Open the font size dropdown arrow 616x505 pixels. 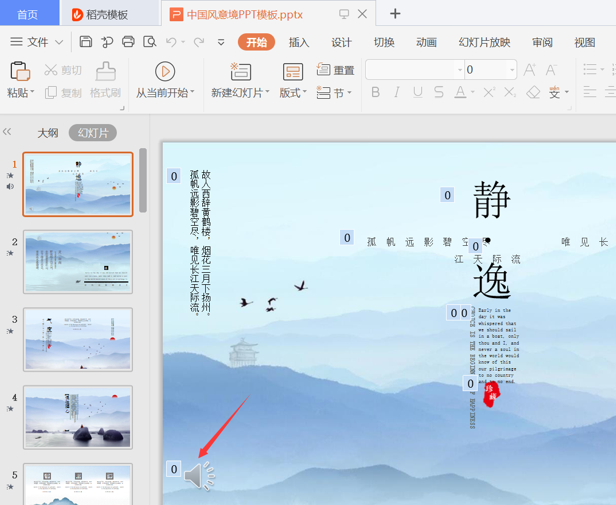tap(512, 70)
